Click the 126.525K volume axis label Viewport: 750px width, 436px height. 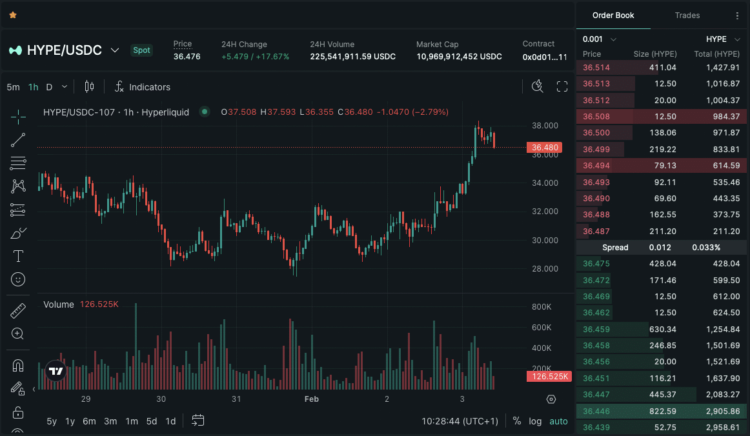(x=549, y=376)
